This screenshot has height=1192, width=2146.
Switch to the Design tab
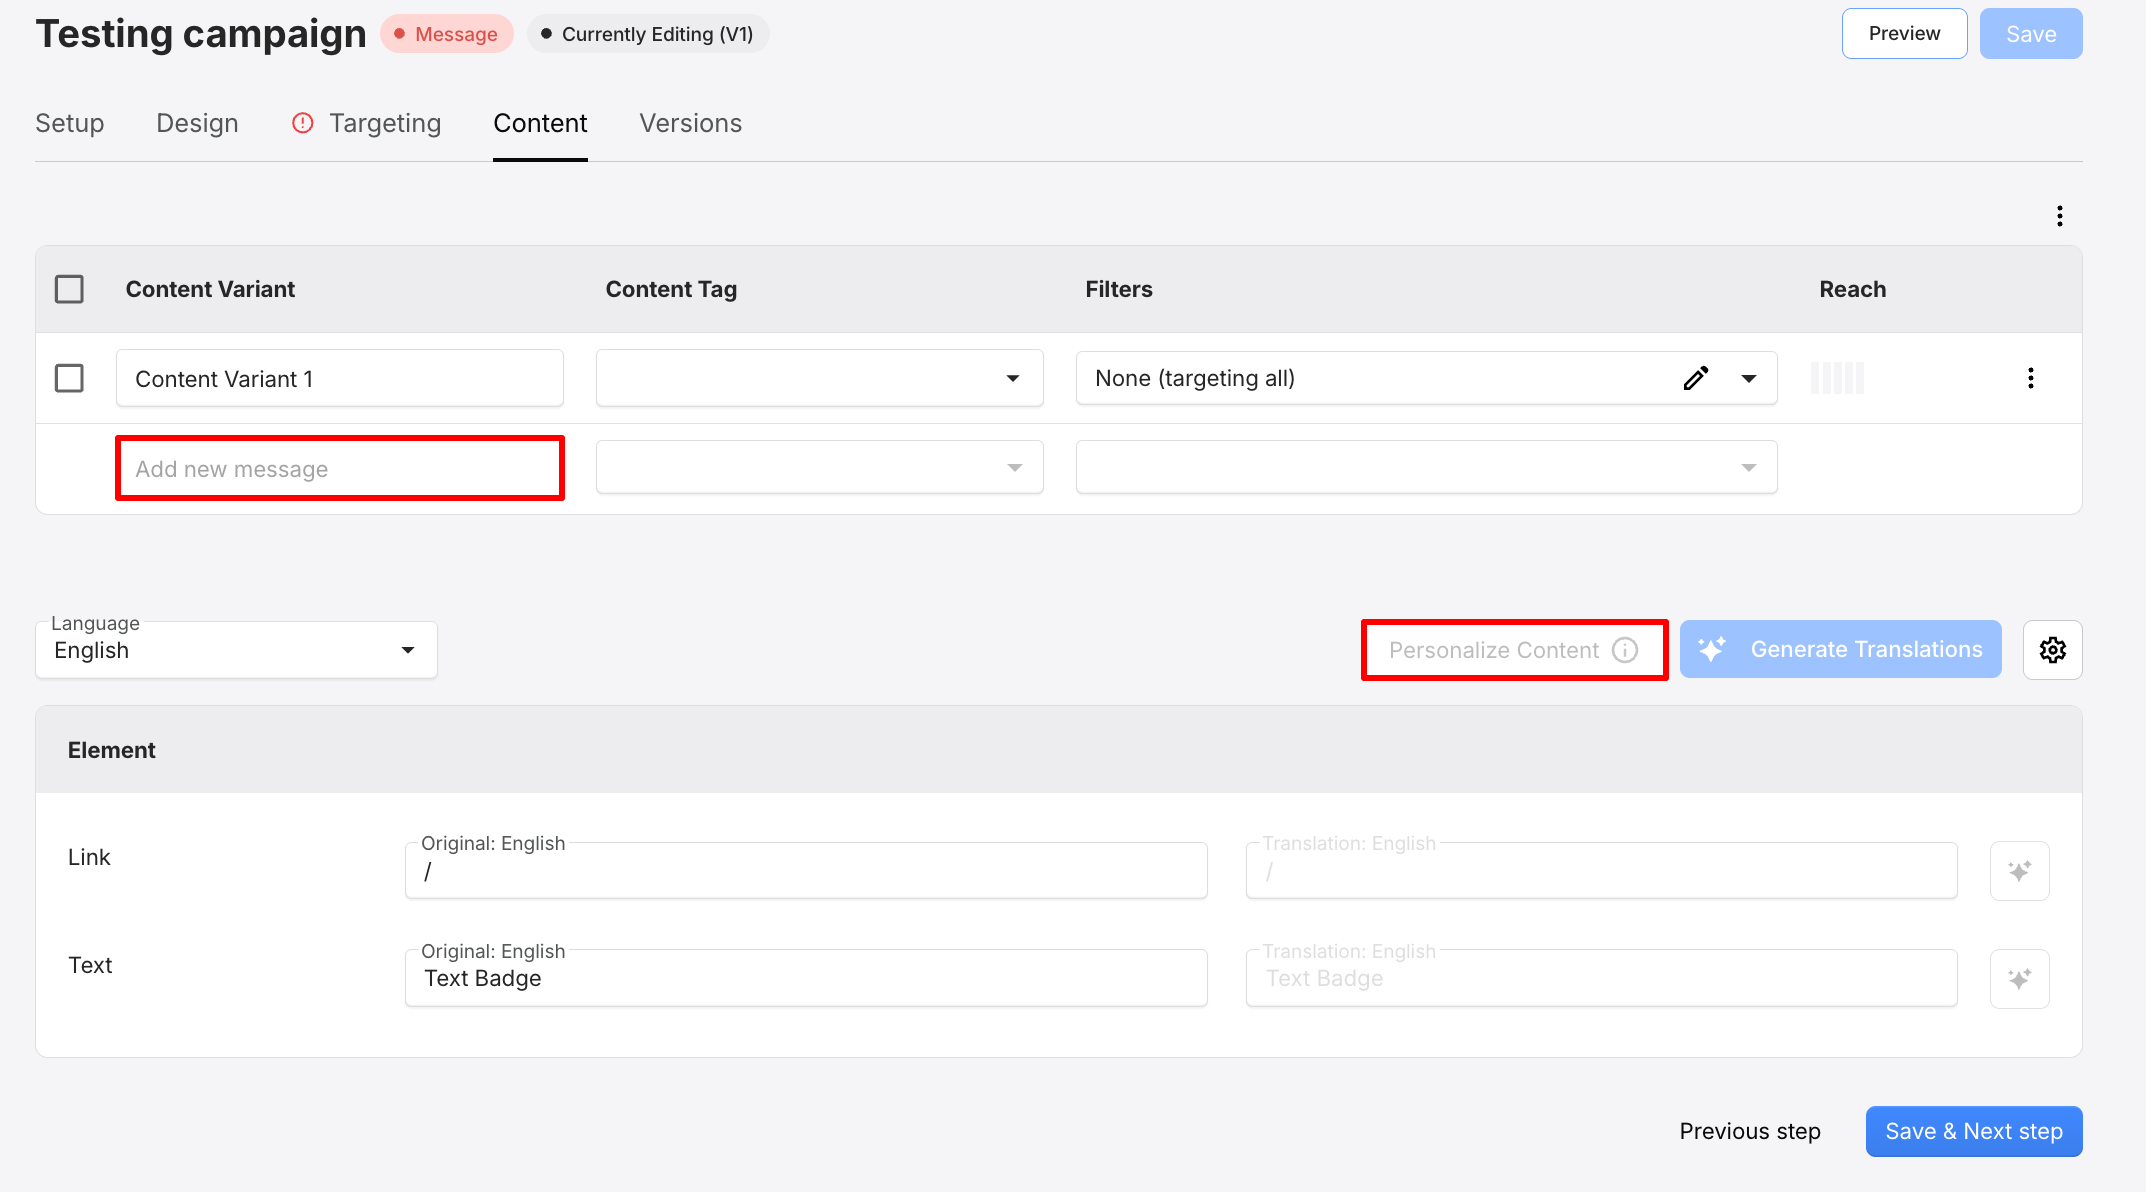196,123
